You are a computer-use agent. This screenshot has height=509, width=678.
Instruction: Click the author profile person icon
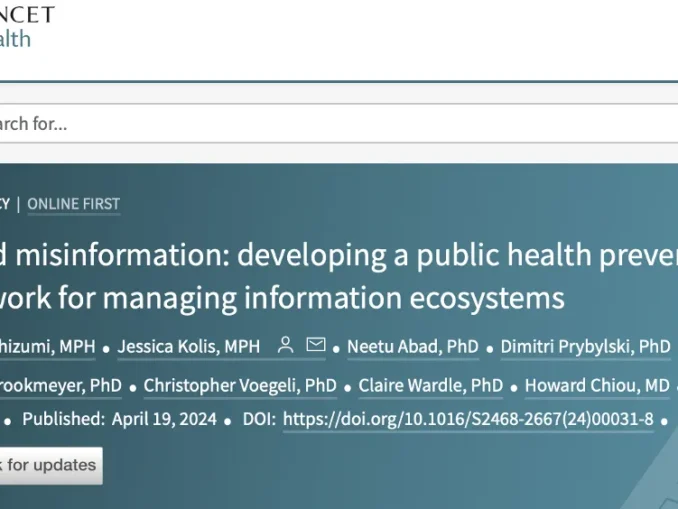[x=285, y=346]
